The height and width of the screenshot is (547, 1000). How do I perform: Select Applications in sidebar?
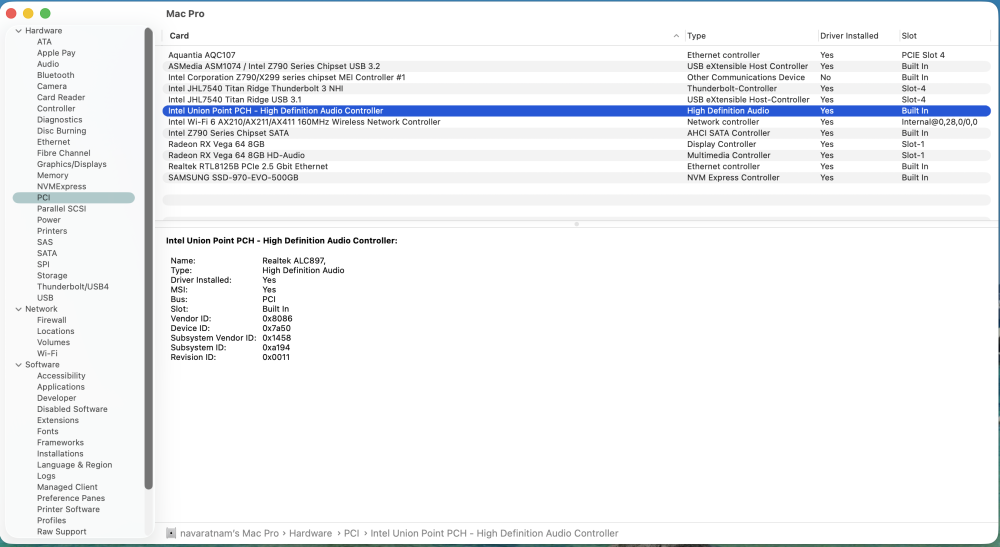coord(61,387)
